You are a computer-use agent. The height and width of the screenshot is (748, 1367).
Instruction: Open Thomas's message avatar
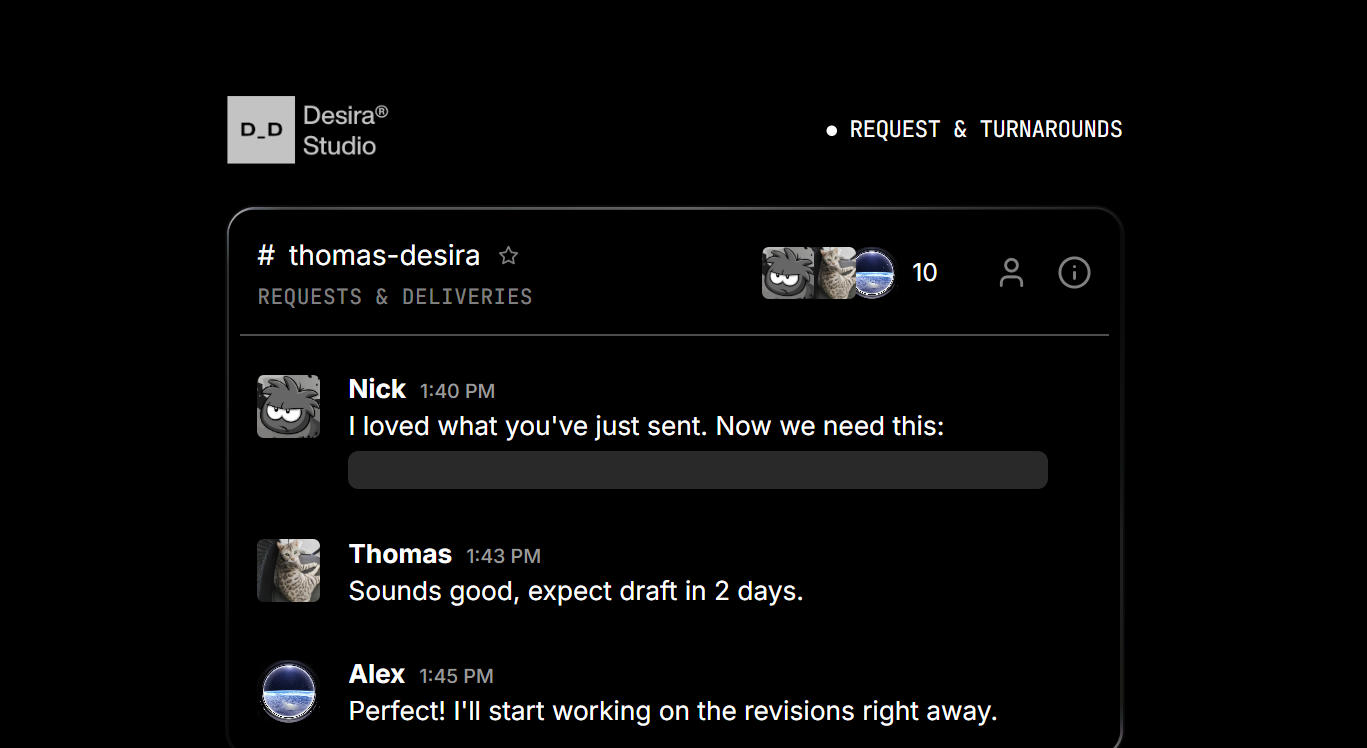(x=288, y=570)
